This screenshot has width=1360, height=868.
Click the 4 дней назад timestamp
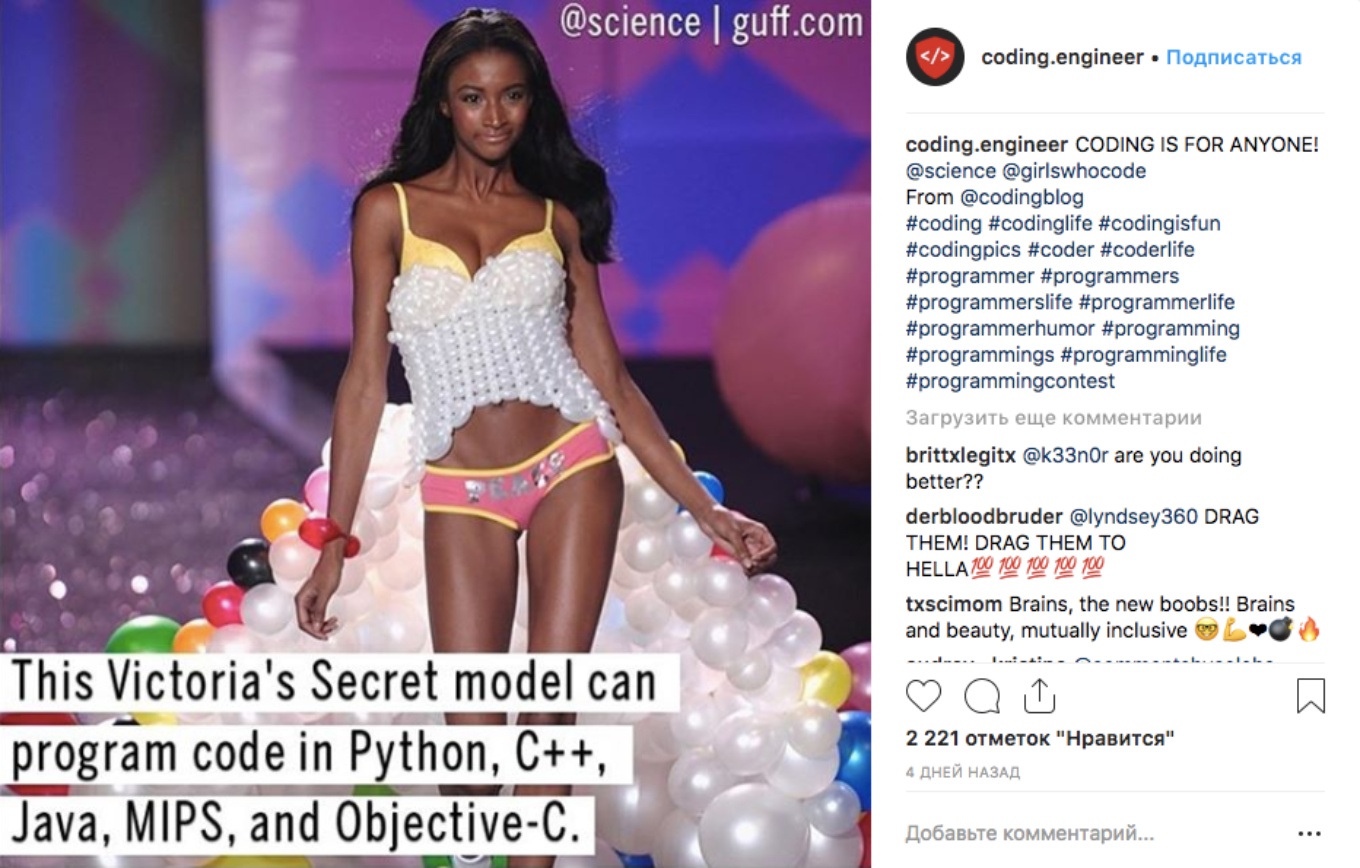963,772
